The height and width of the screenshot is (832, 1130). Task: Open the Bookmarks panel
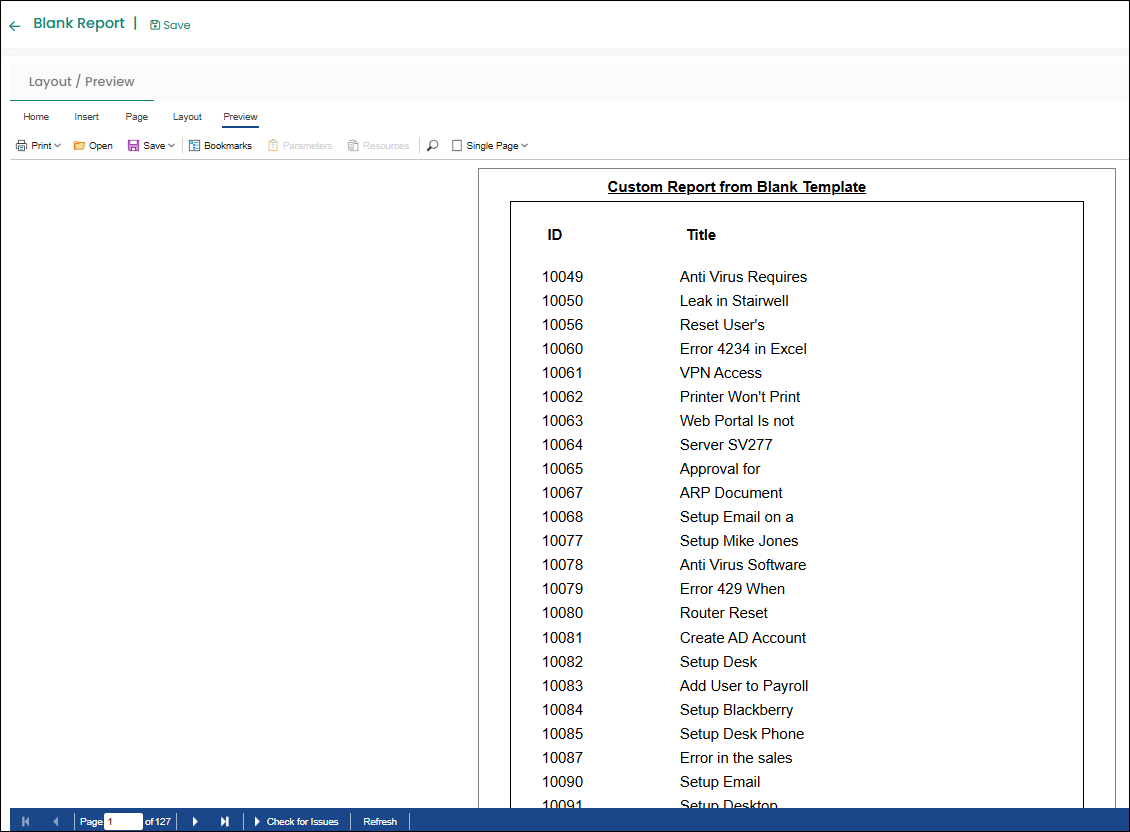point(220,146)
